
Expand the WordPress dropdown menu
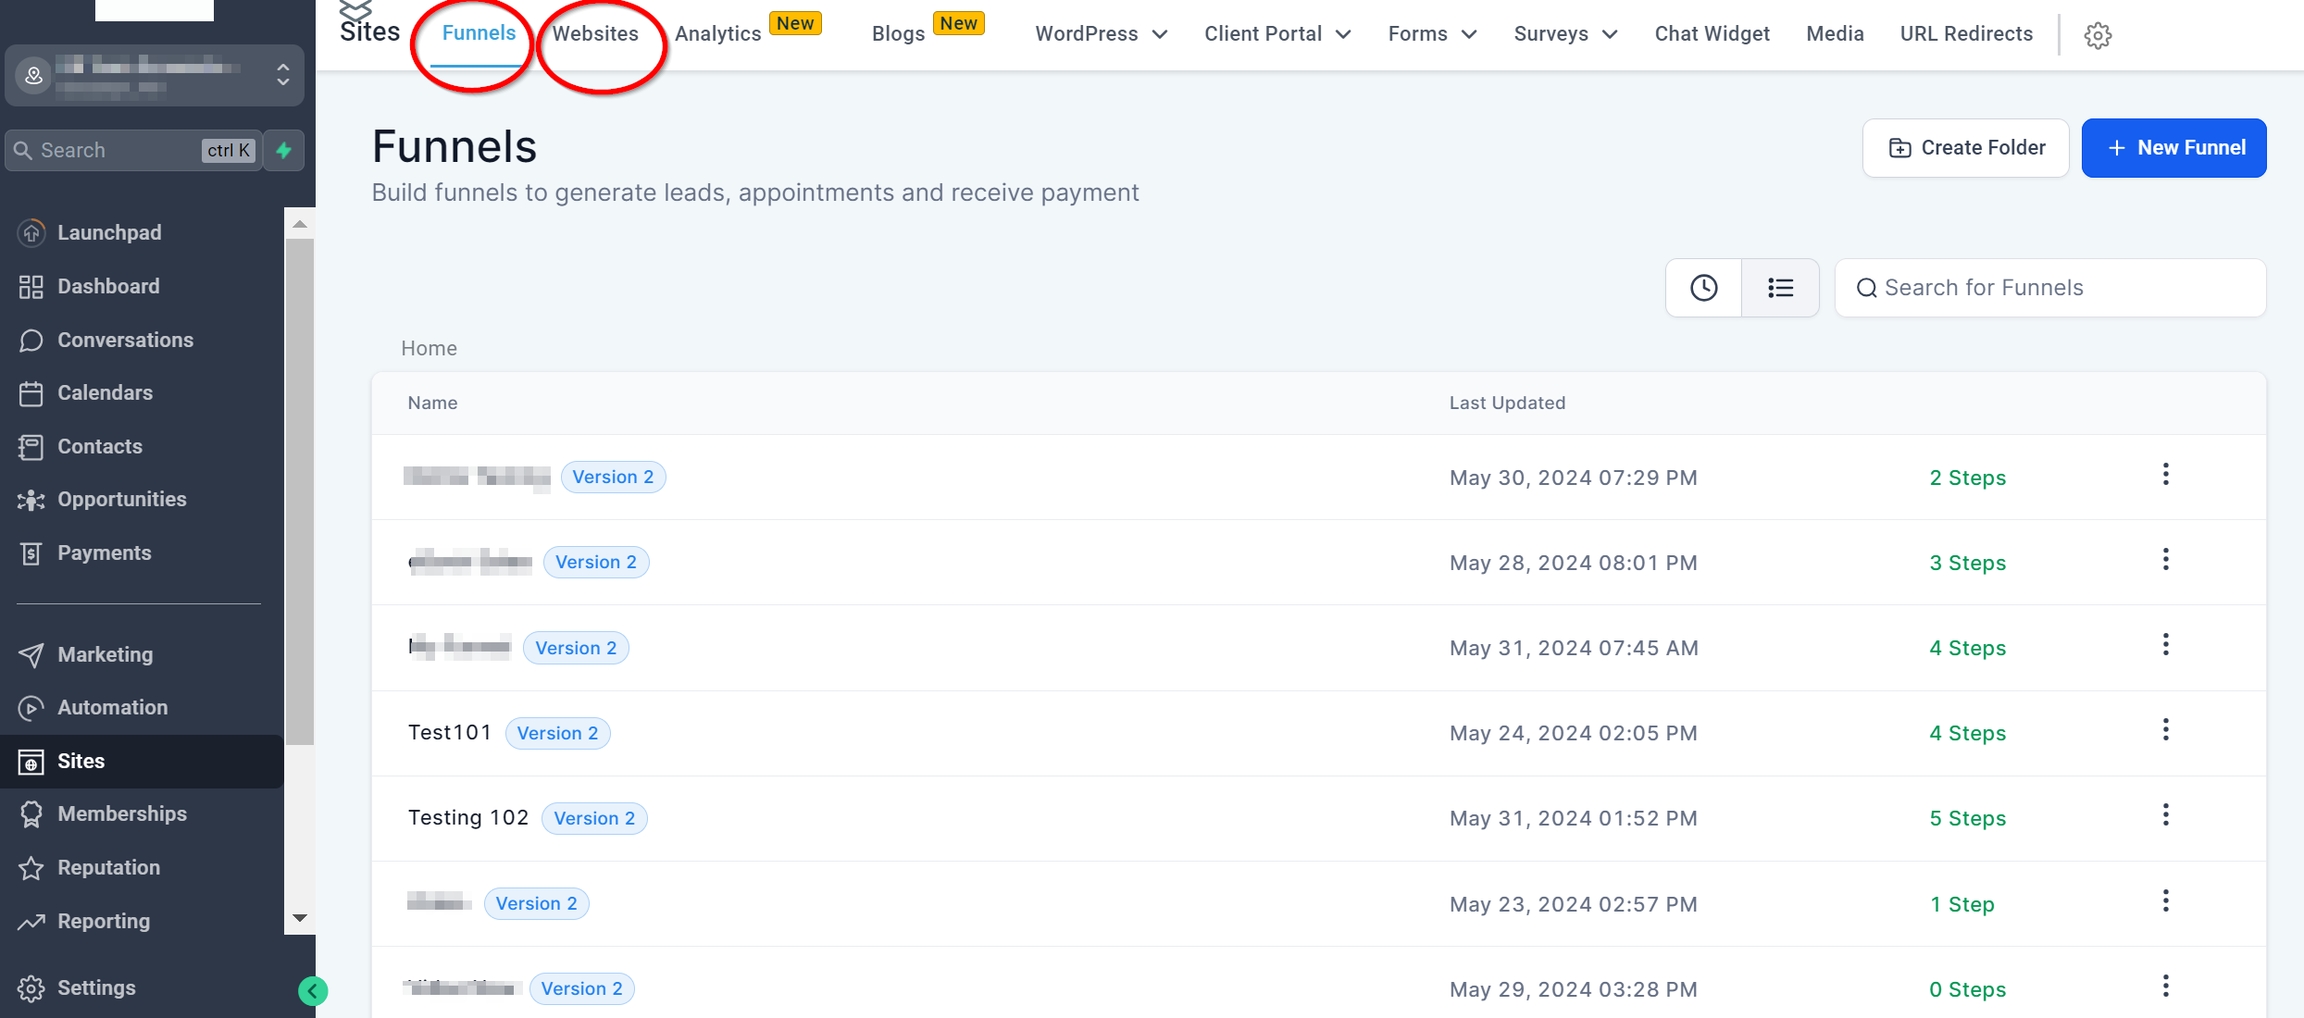click(1101, 34)
